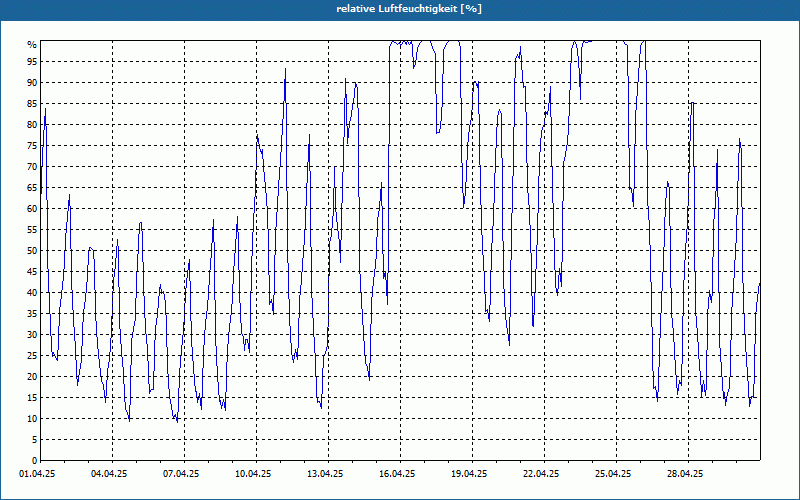Click the y-axis label 20
Viewport: 800px width, 500px height.
click(x=32, y=377)
